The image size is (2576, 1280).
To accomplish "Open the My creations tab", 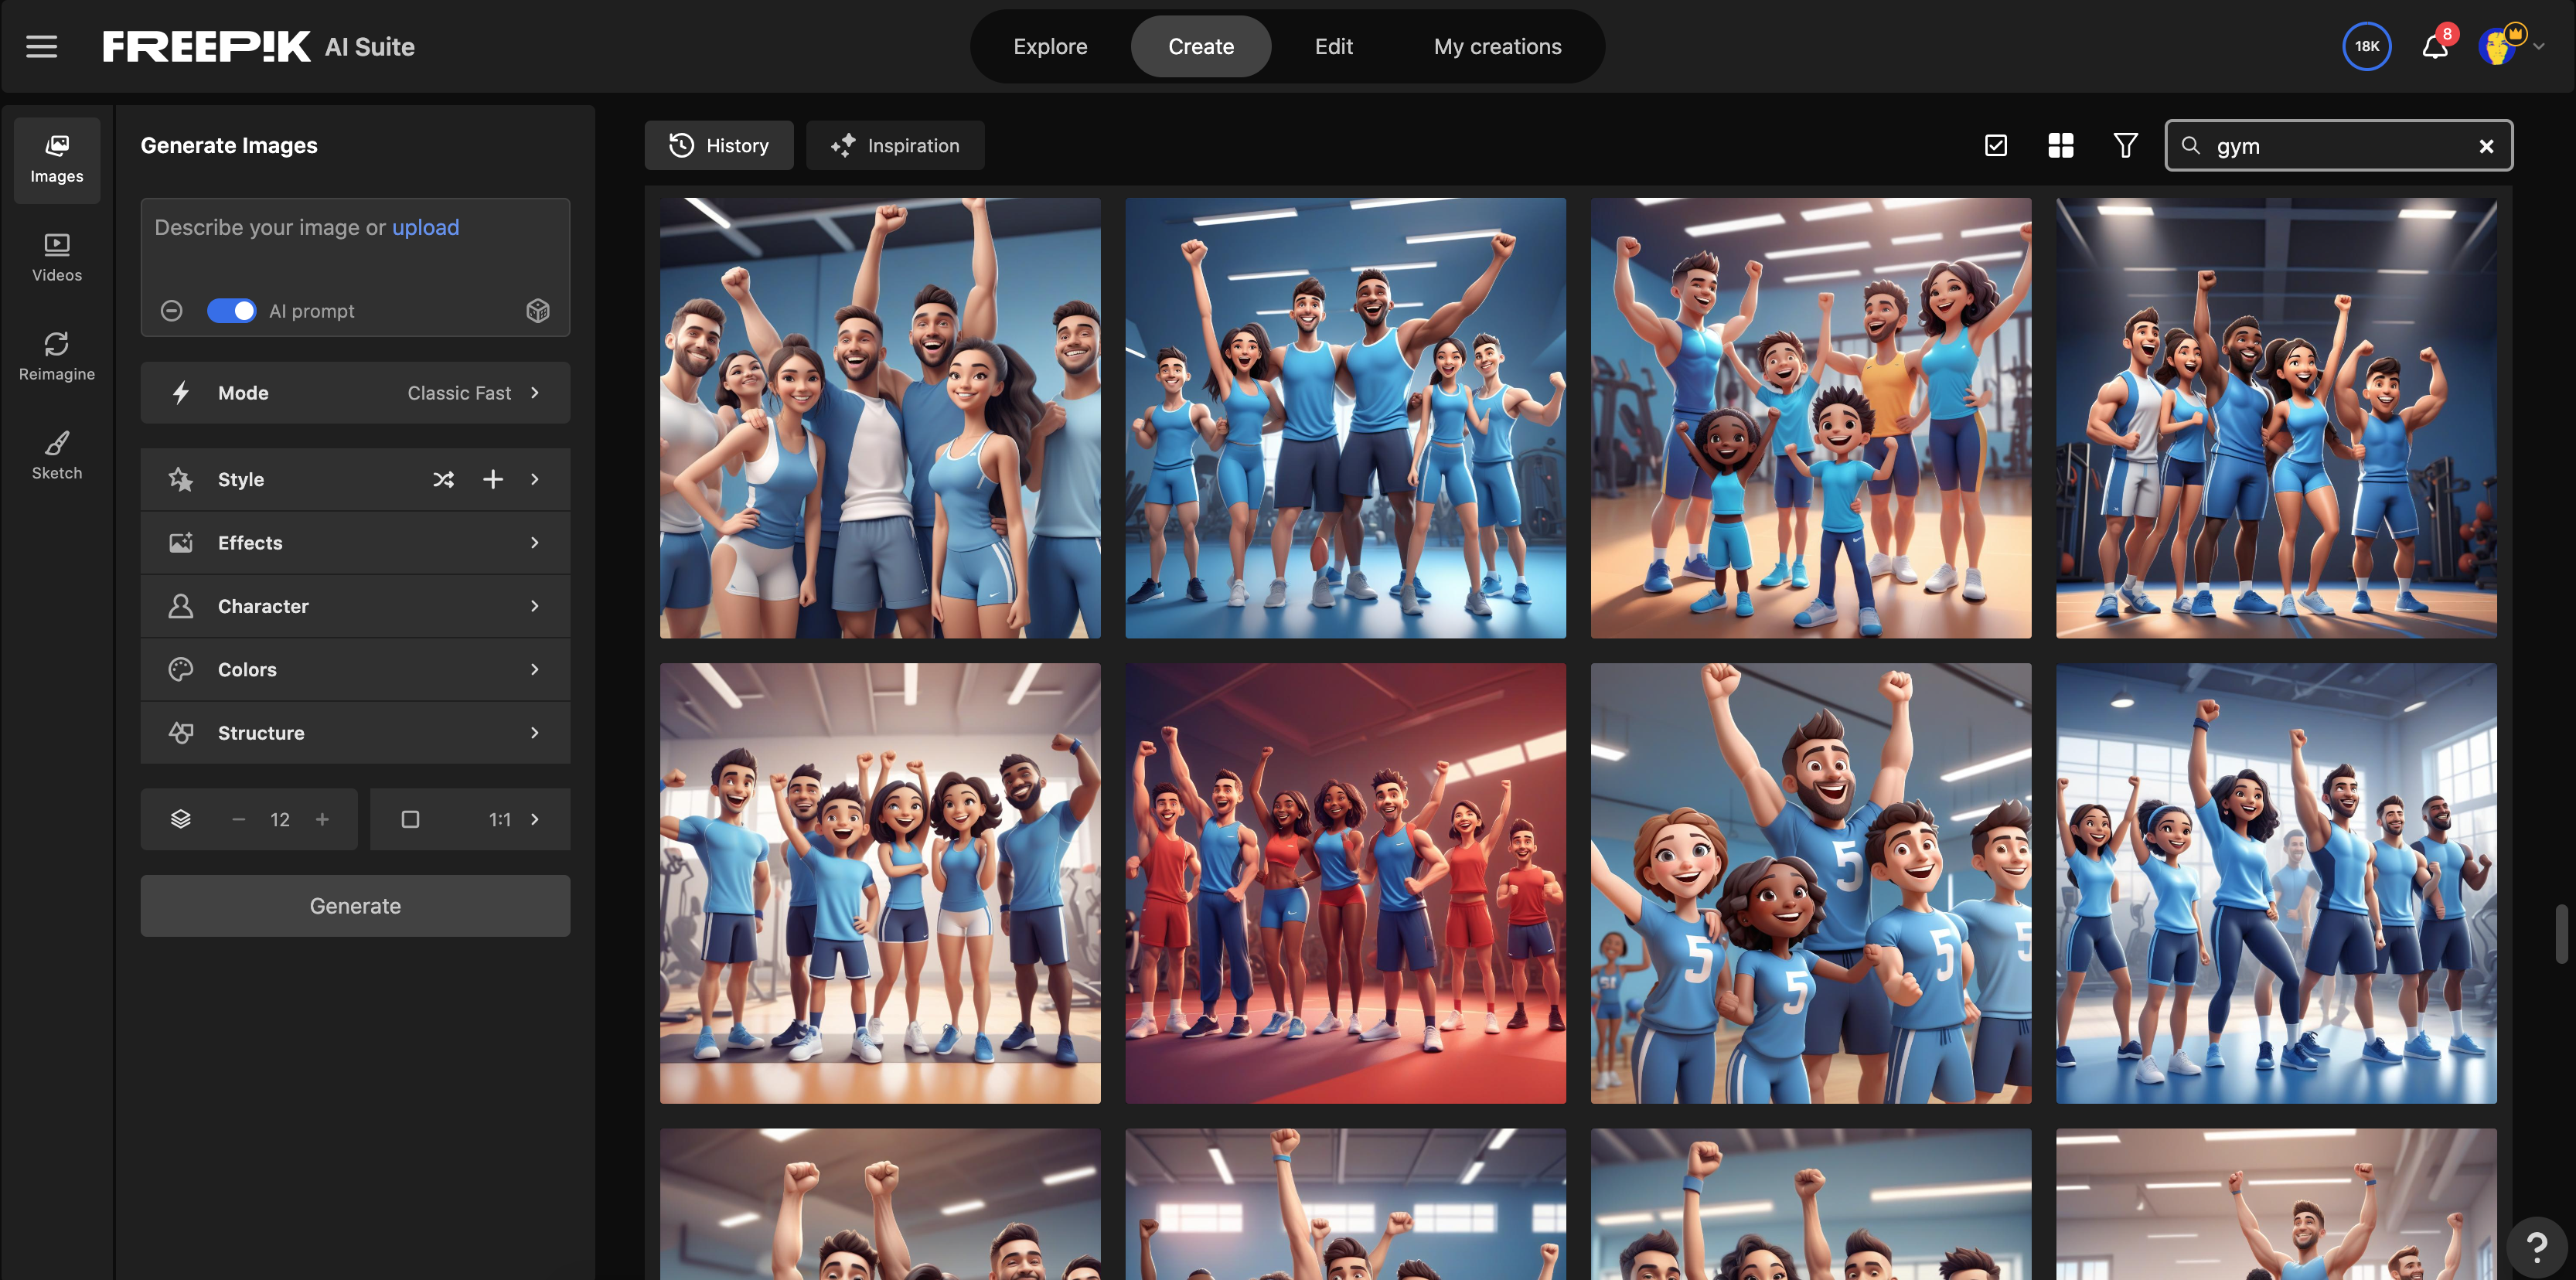I will [1497, 47].
